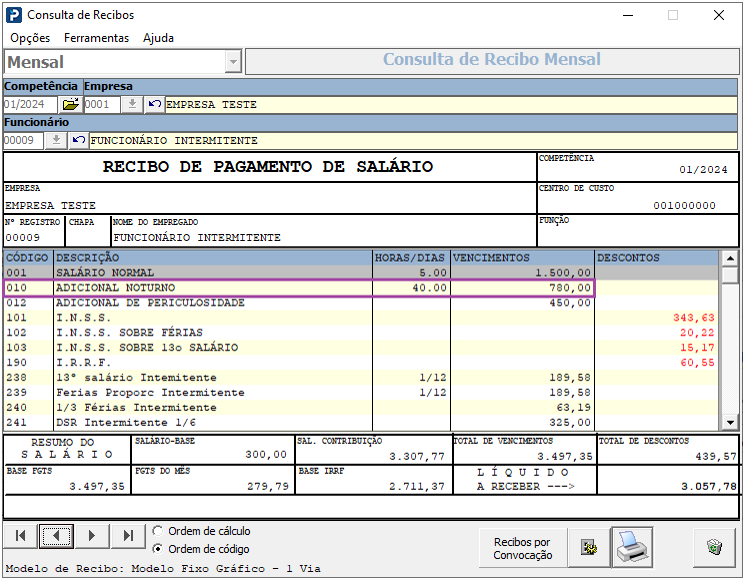Click the centro de custo 001000000

[x=684, y=206]
